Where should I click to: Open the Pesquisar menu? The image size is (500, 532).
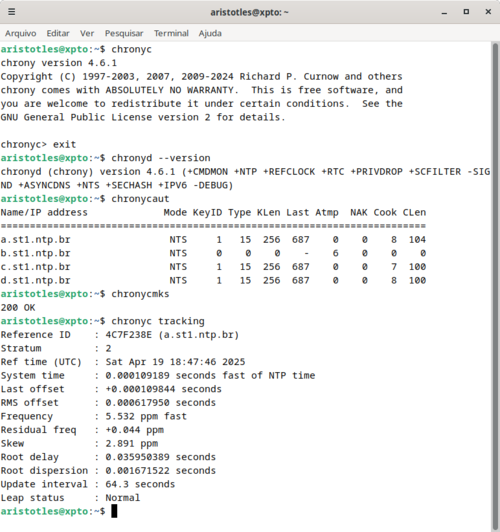[x=124, y=33]
